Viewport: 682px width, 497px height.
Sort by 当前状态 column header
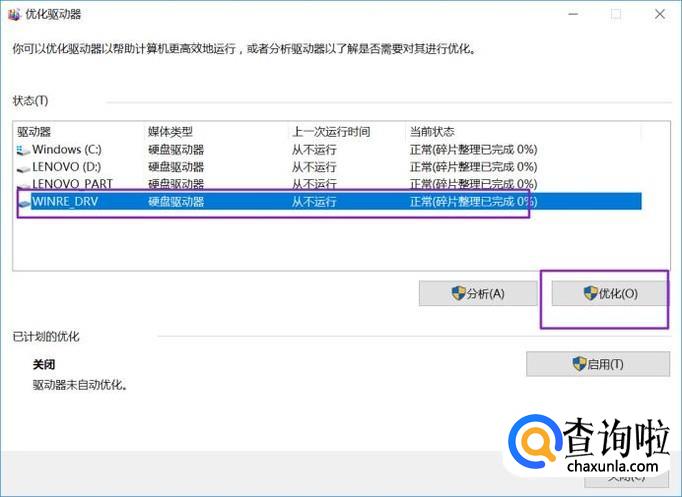pyautogui.click(x=432, y=132)
